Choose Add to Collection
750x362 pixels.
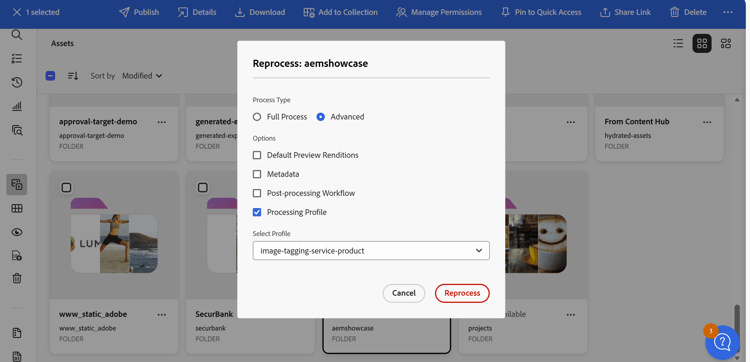pos(340,12)
